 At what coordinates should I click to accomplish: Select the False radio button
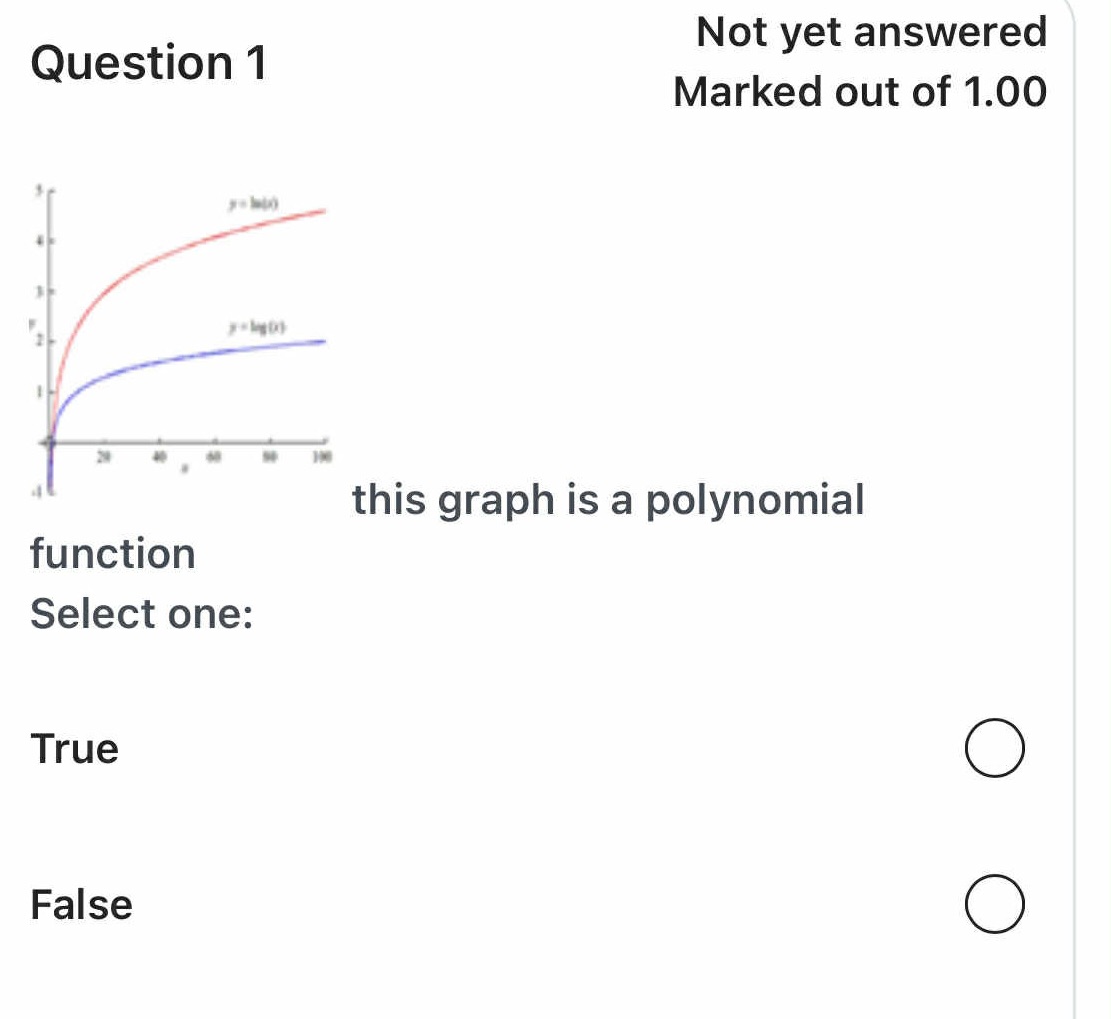coord(996,903)
